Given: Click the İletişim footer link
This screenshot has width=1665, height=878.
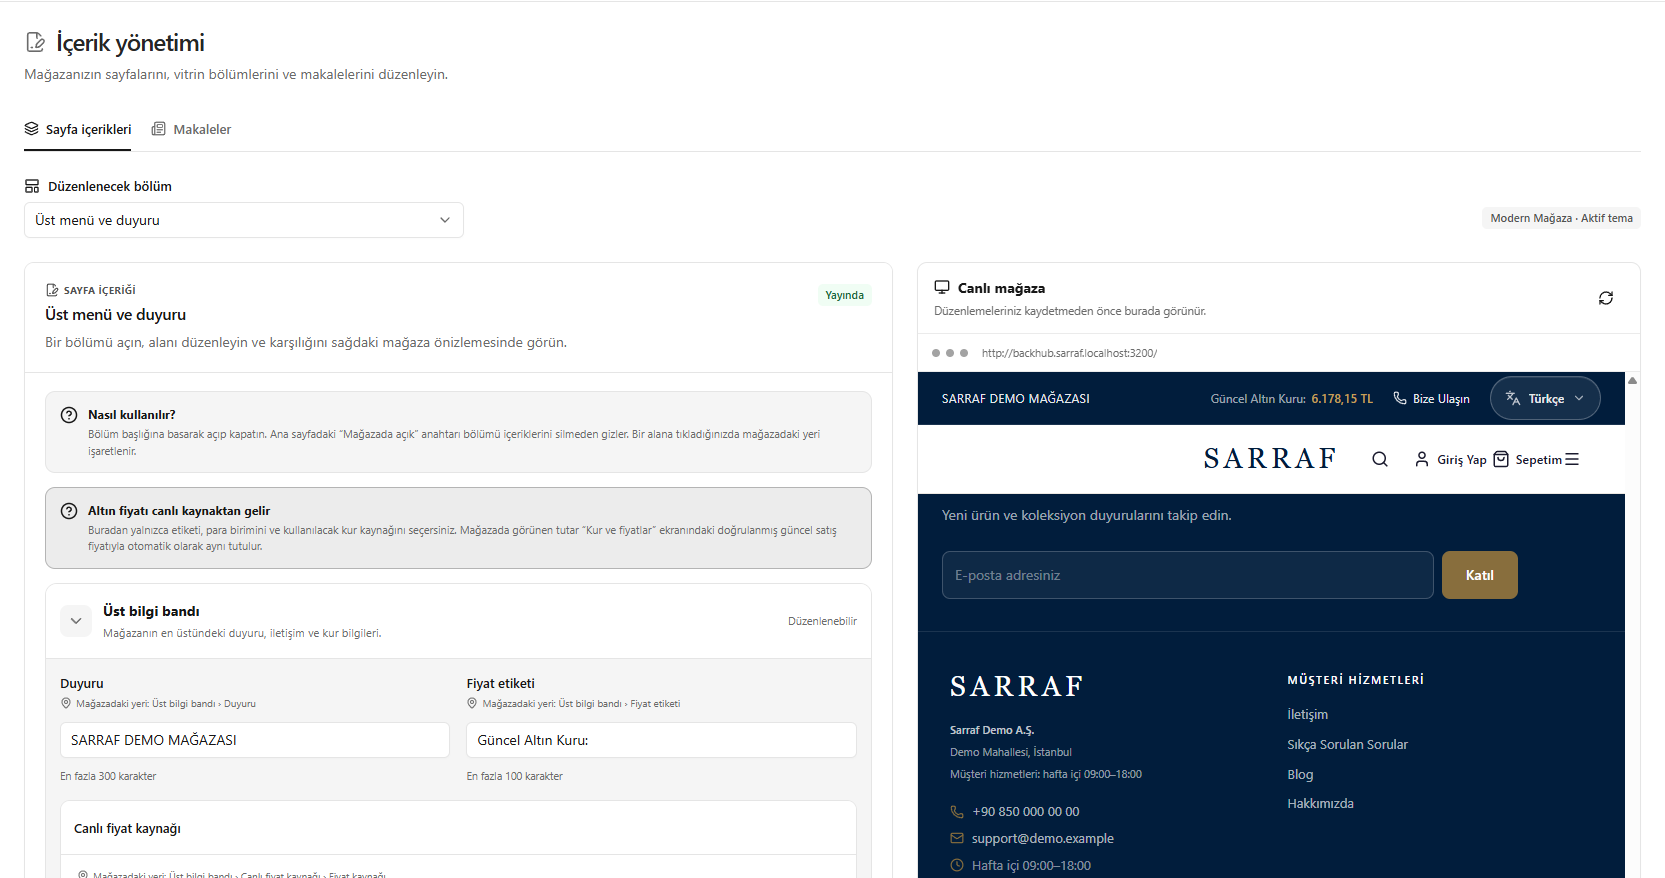Looking at the screenshot, I should coord(1308,714).
